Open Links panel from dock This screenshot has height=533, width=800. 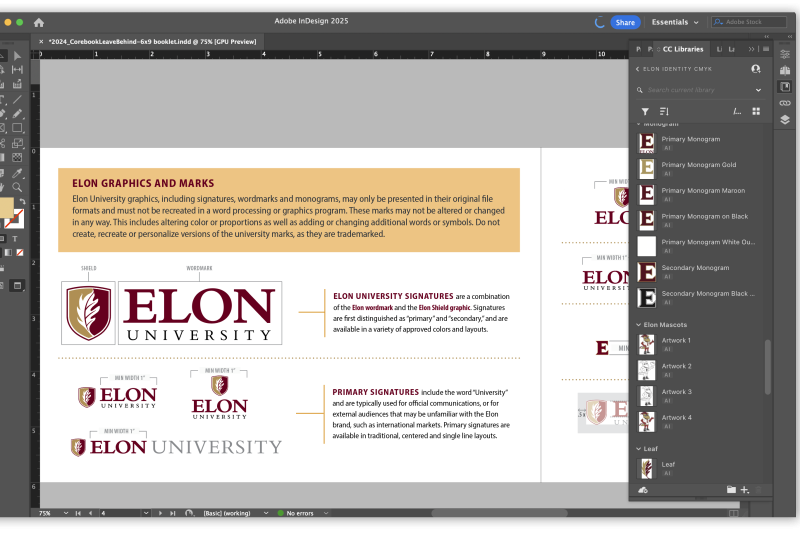[785, 103]
